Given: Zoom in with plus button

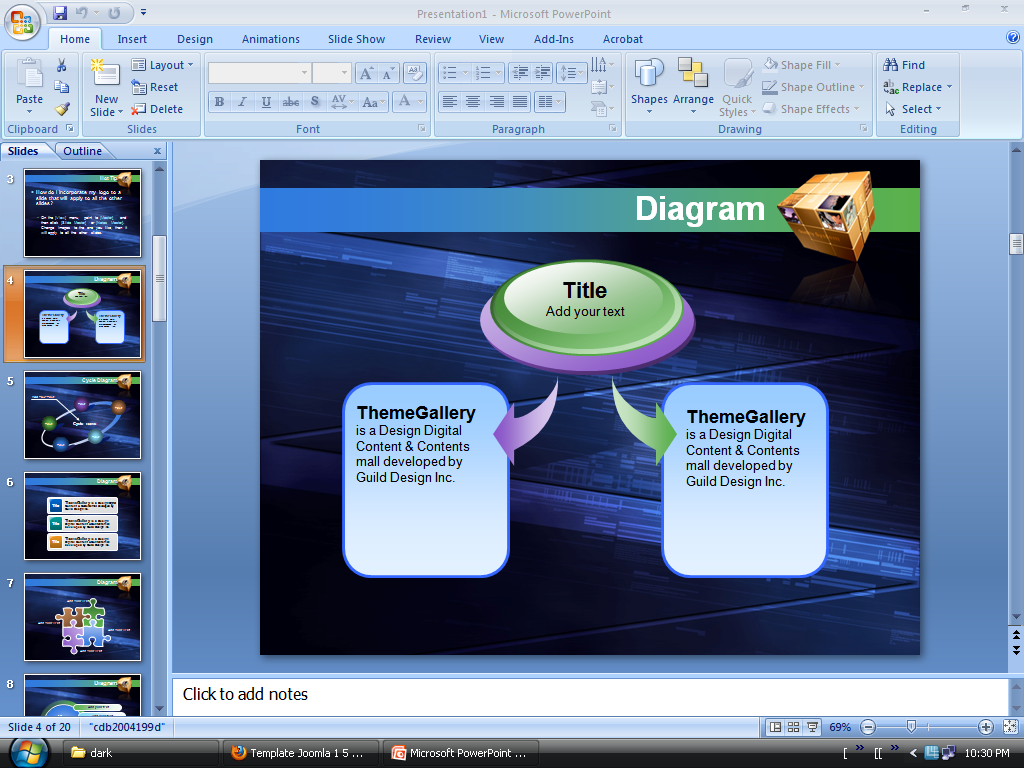Looking at the screenshot, I should point(985,727).
